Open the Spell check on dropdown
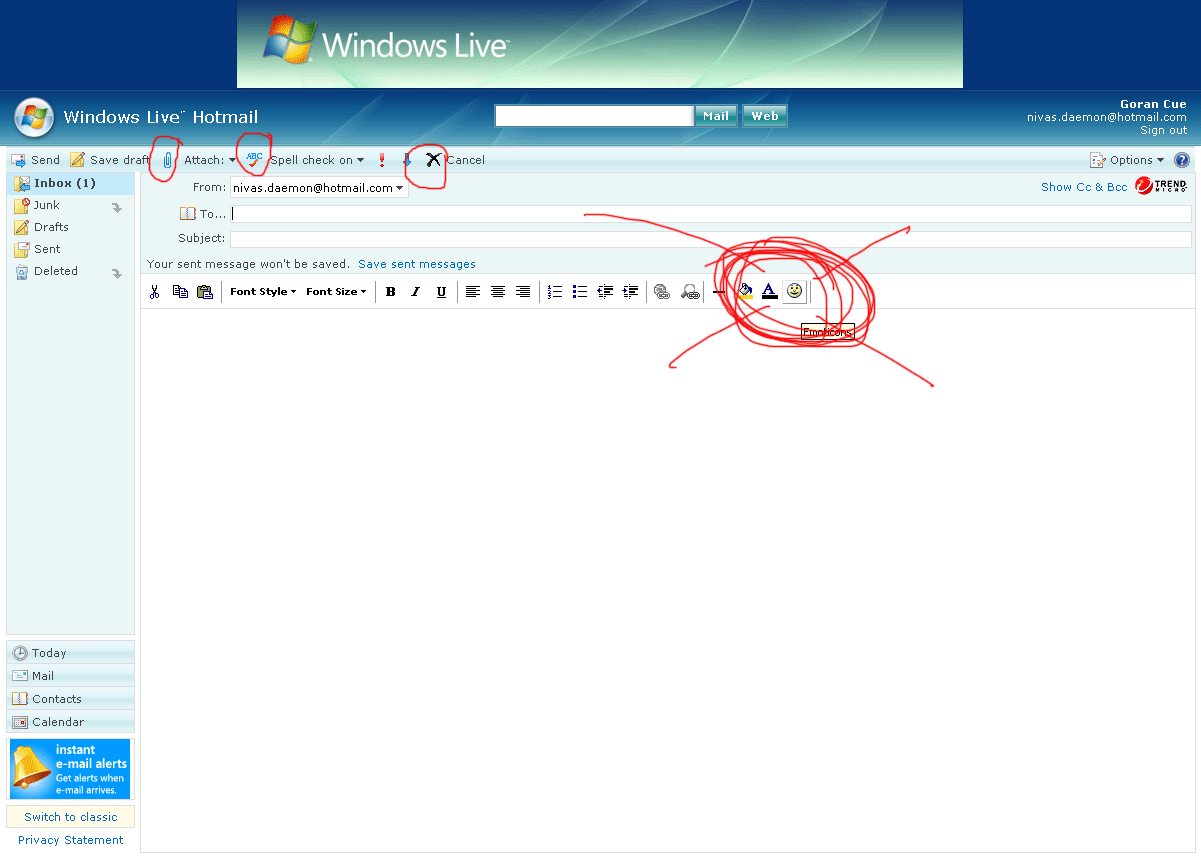1201x856 pixels. (x=317, y=160)
